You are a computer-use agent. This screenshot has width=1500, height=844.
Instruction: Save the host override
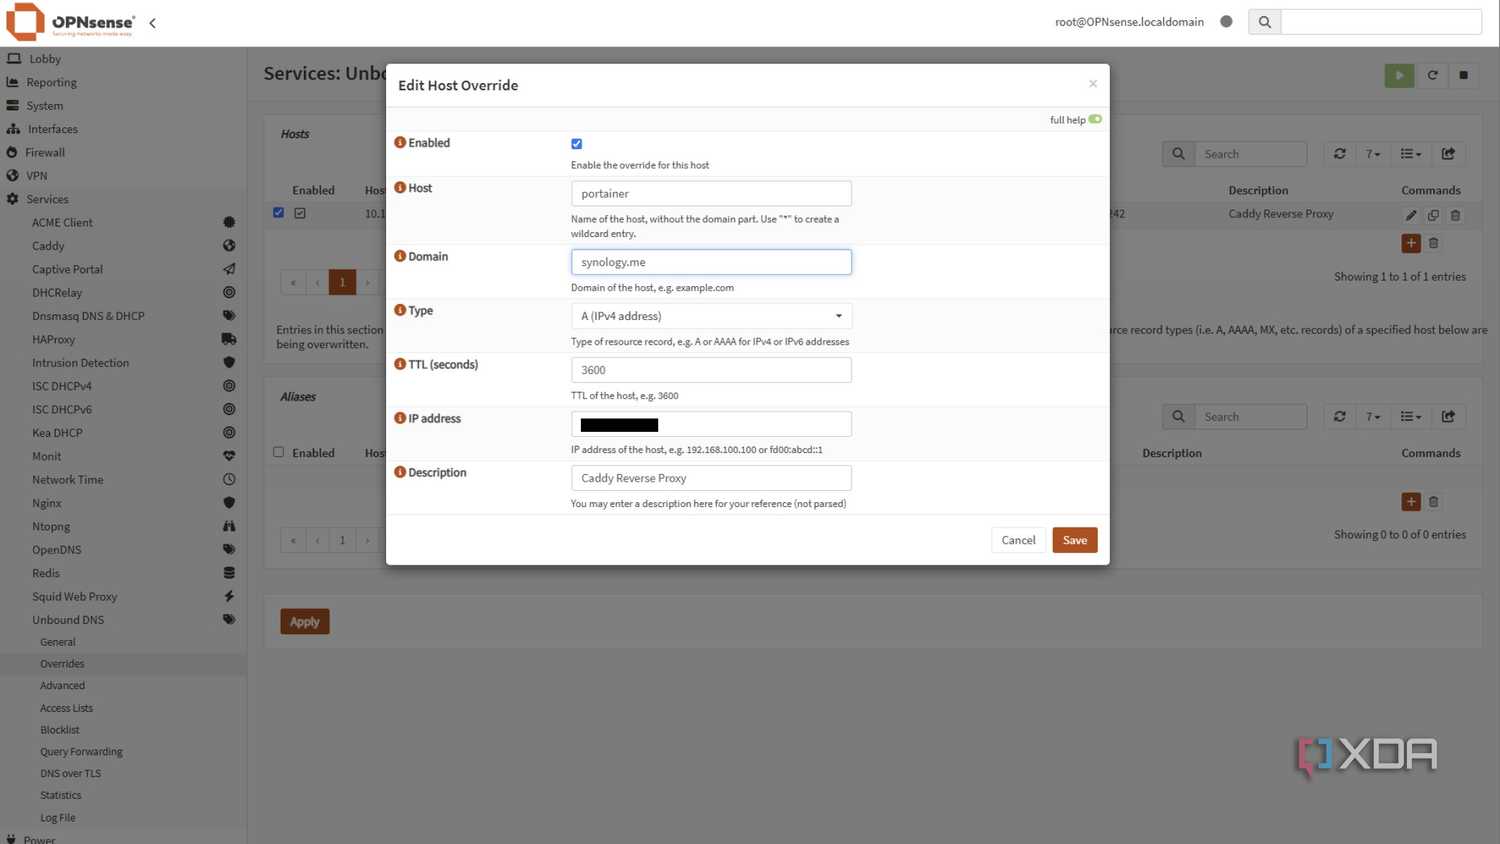pyautogui.click(x=1075, y=540)
